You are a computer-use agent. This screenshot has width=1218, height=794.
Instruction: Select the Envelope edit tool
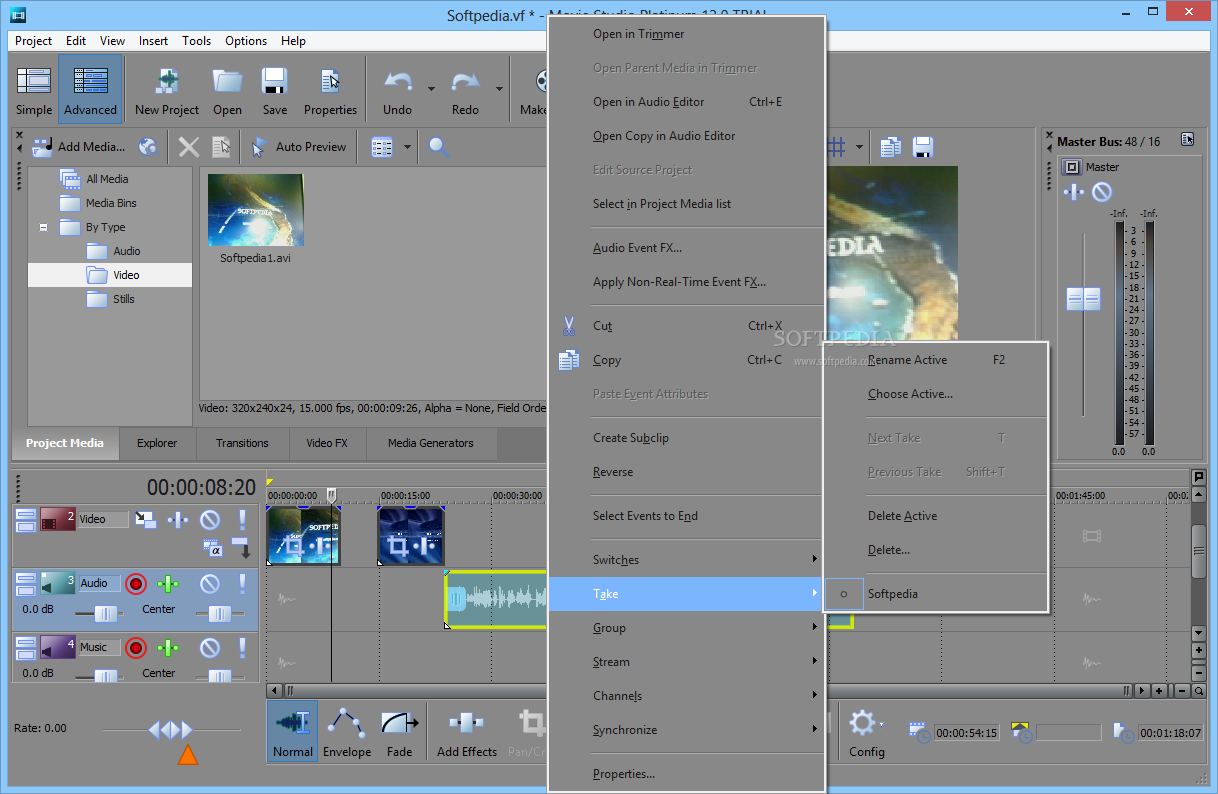click(347, 731)
